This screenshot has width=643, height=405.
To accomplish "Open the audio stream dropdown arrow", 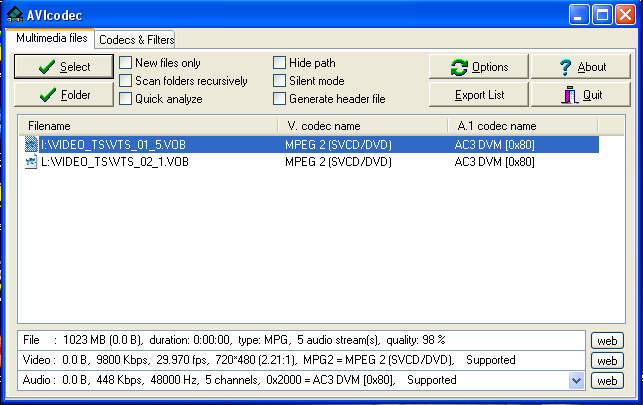I will pos(576,381).
